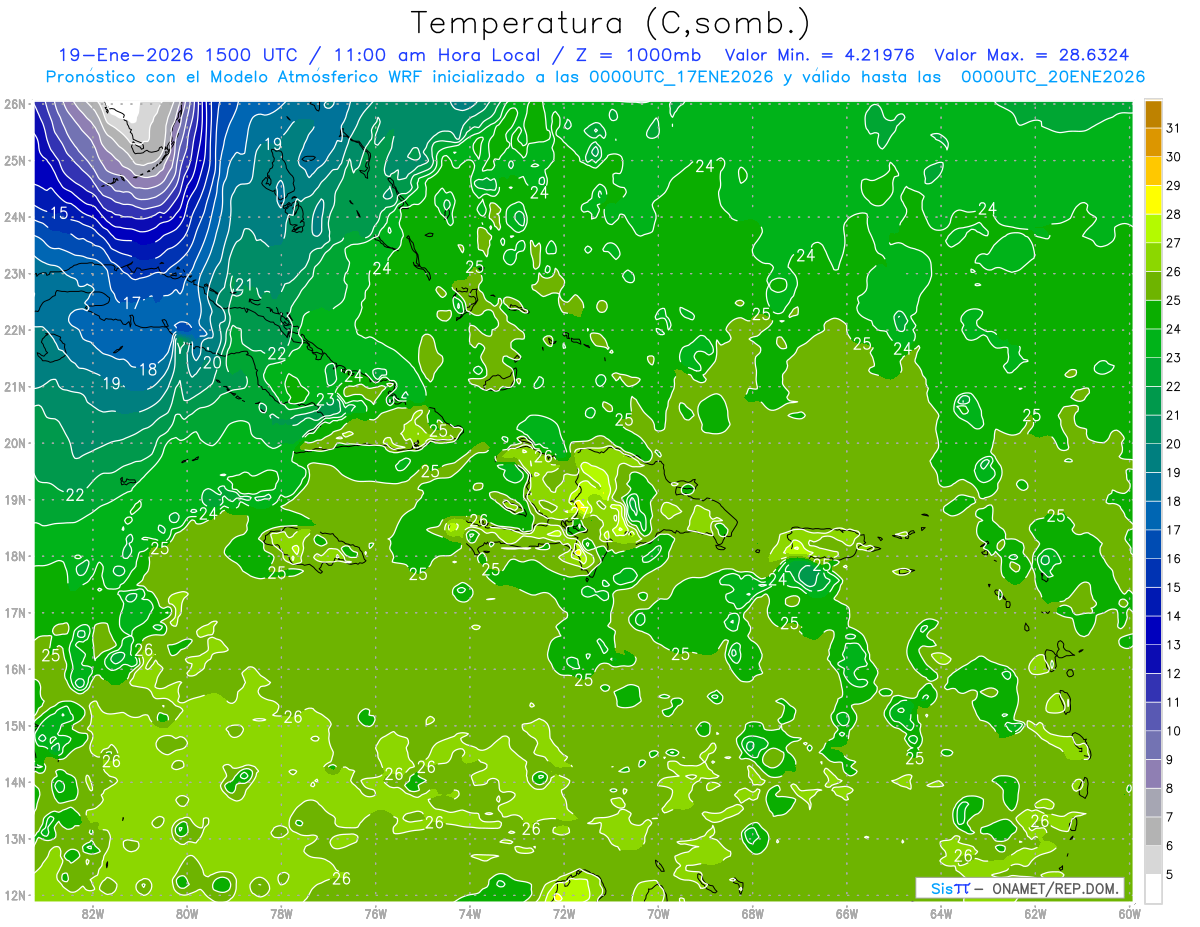Select the yellow legend swatch between 28 and 29

coord(1153,199)
